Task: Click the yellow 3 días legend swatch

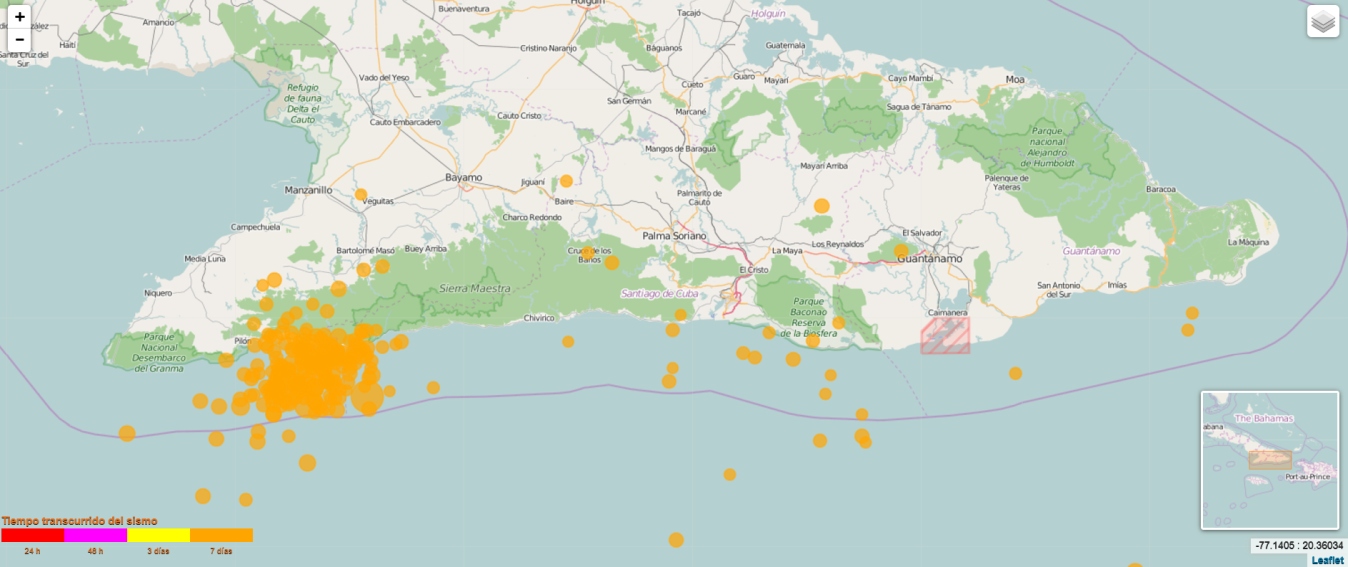Action: [x=158, y=535]
